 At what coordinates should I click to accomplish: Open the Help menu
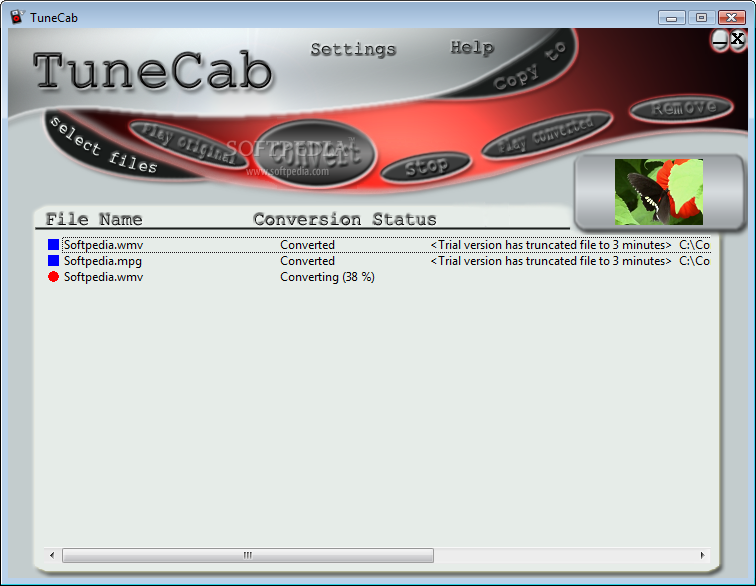(x=472, y=47)
